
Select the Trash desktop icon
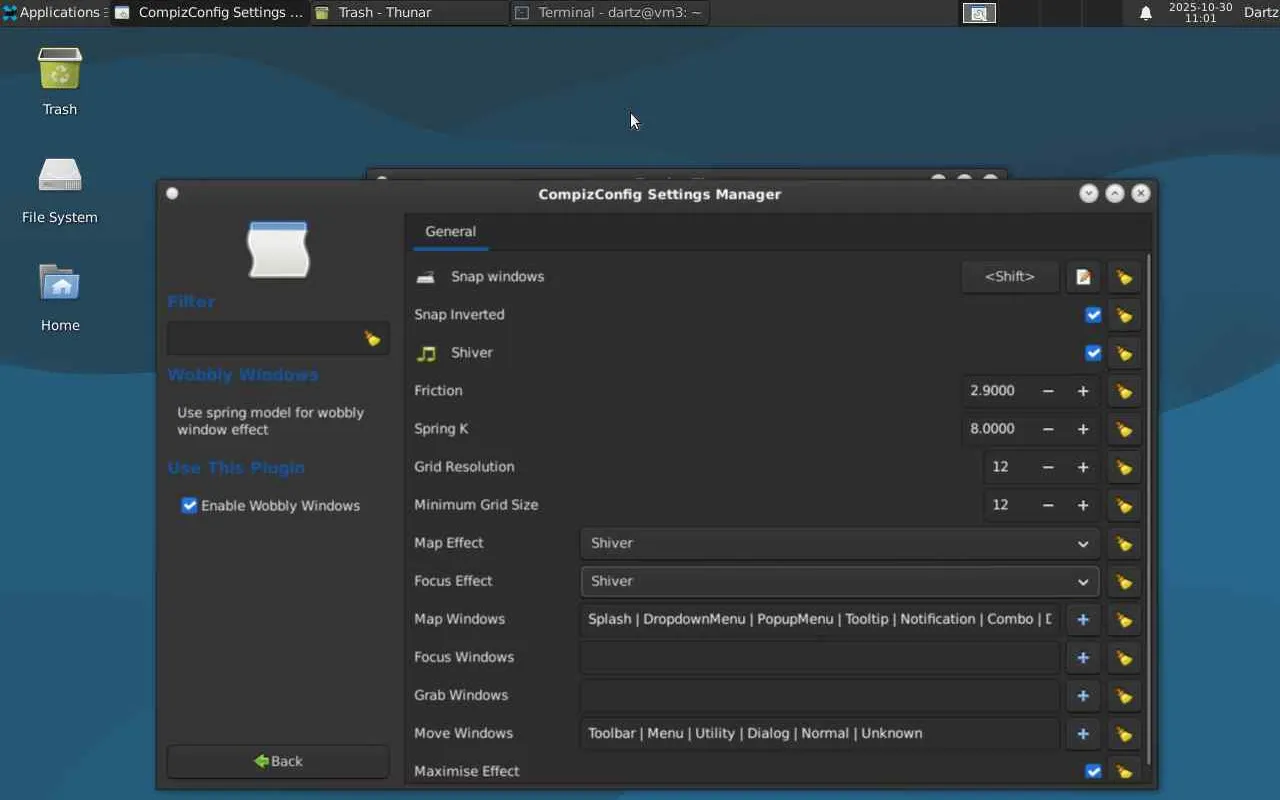(60, 81)
